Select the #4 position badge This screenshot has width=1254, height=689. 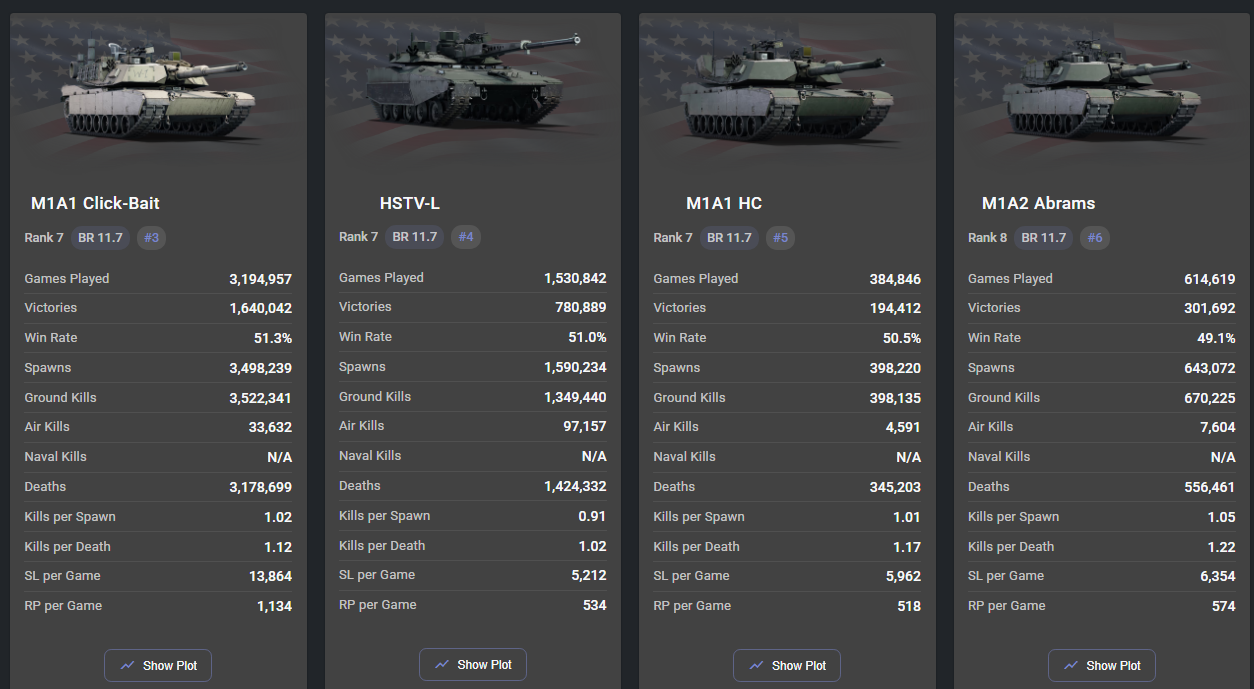click(x=466, y=237)
